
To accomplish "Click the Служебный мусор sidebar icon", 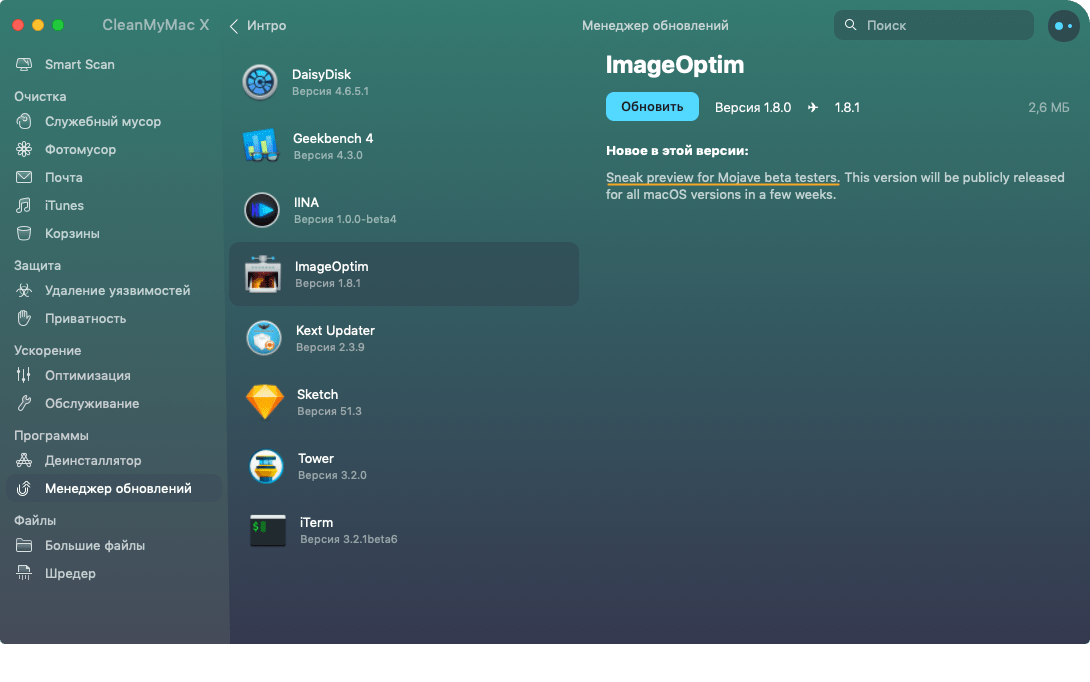I will [24, 121].
